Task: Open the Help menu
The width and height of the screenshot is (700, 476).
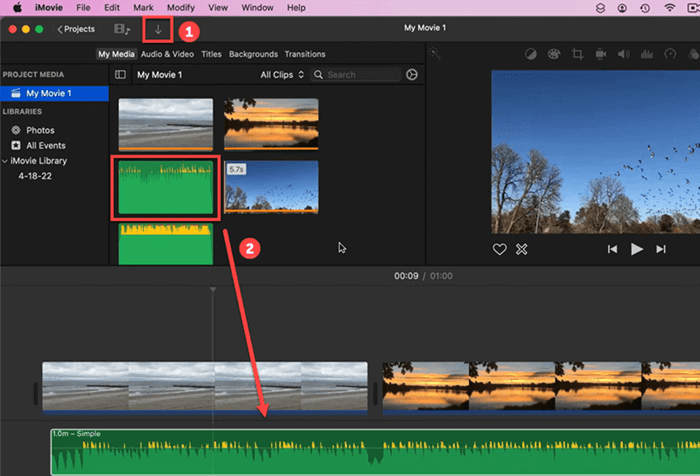Action: coord(296,8)
